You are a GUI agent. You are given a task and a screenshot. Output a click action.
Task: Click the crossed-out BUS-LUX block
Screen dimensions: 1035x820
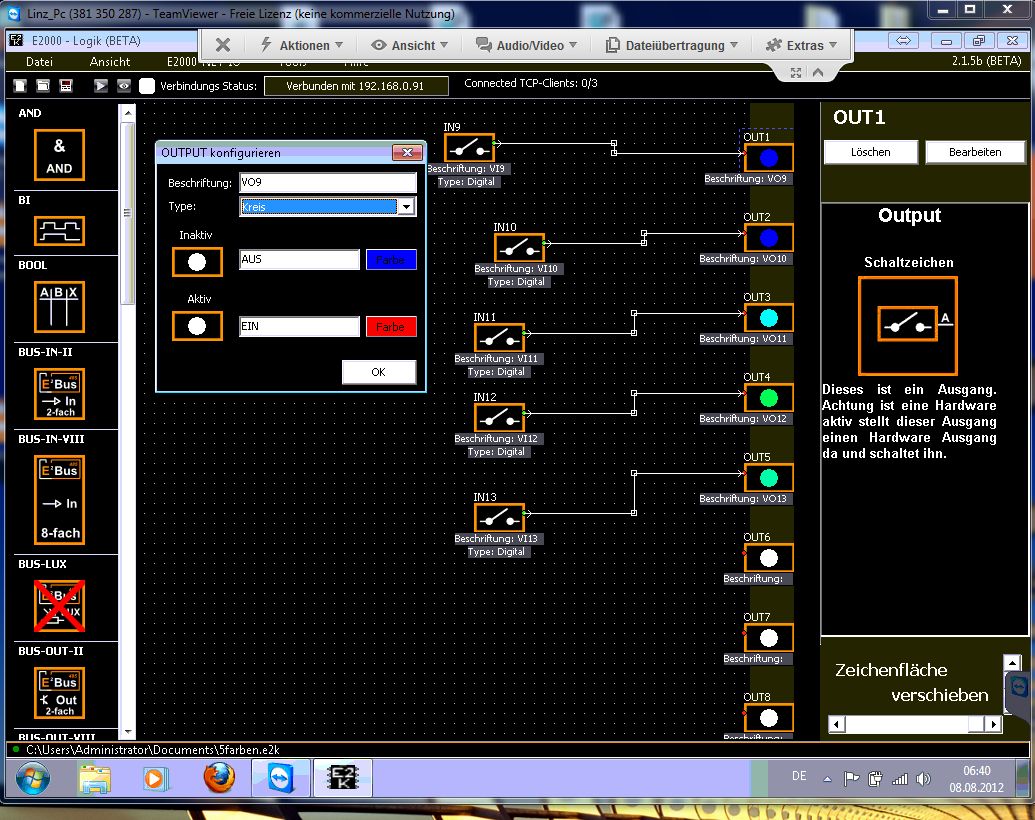pos(60,606)
